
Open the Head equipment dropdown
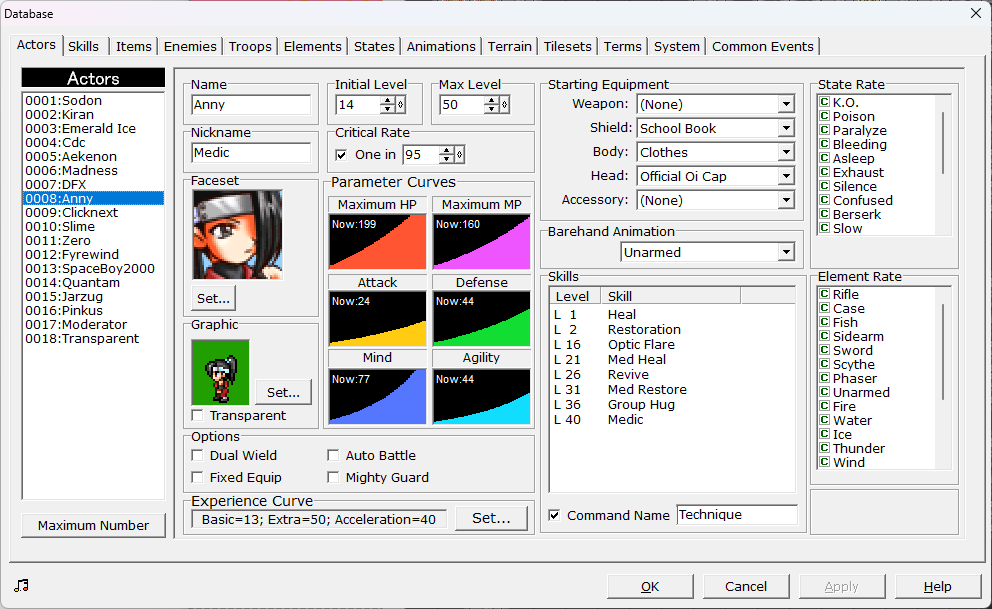click(x=786, y=177)
